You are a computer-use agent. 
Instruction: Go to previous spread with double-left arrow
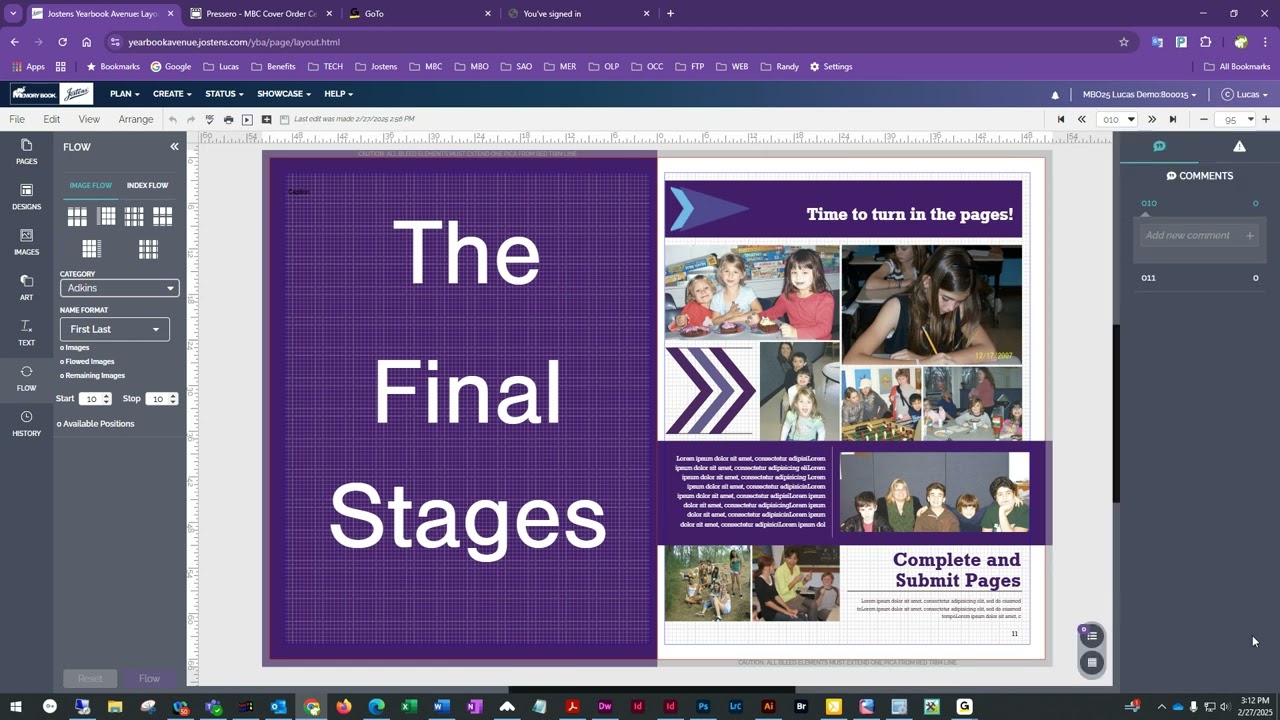1081,119
